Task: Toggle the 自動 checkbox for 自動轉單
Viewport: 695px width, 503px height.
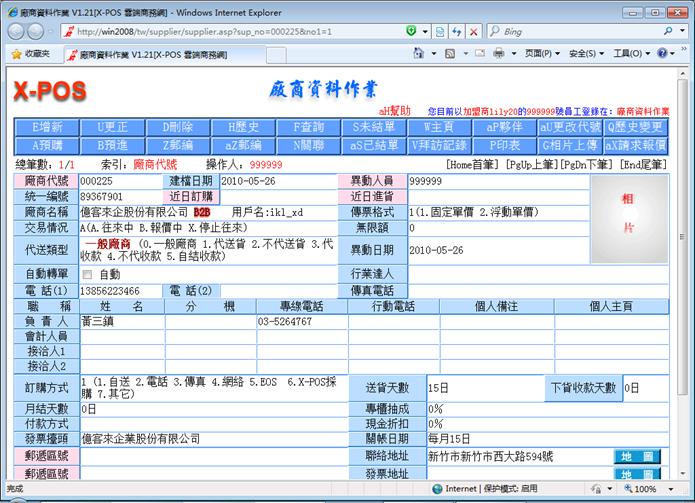Action: pos(87,274)
